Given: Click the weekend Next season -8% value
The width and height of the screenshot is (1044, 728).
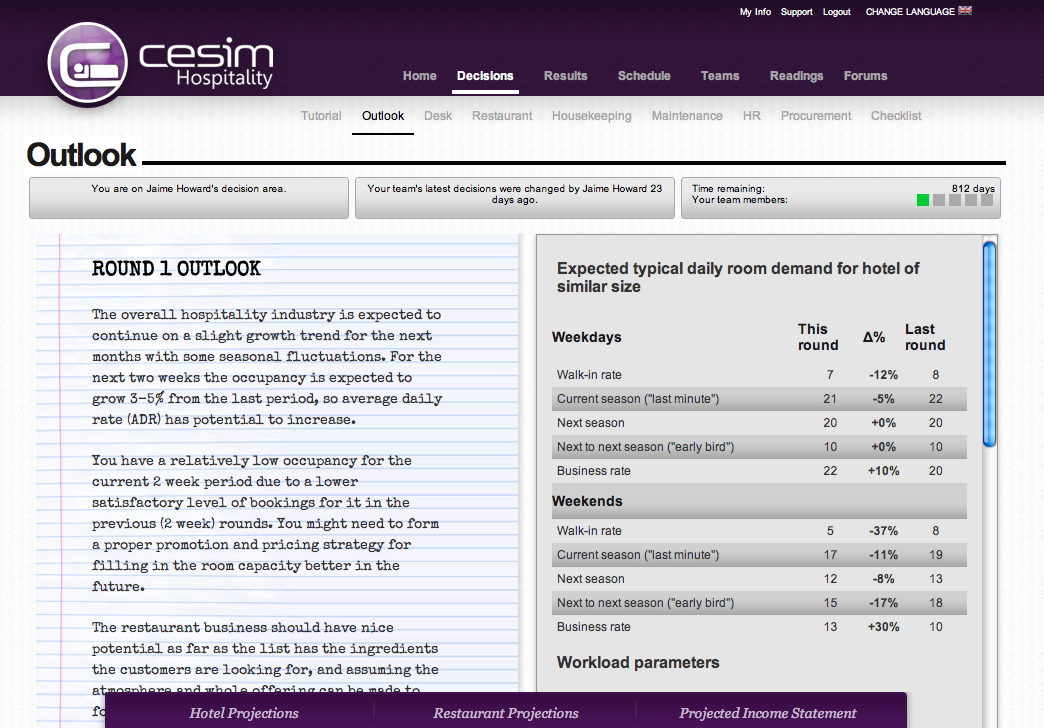Looking at the screenshot, I should point(883,579).
